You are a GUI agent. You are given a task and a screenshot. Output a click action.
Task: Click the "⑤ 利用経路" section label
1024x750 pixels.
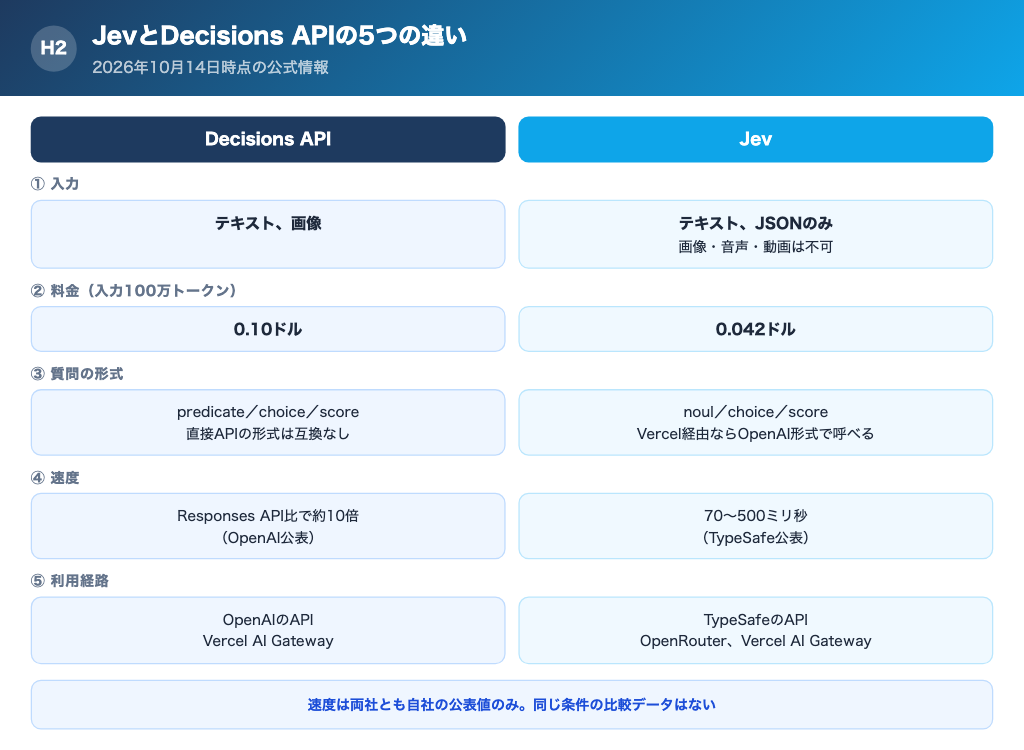[x=70, y=581]
